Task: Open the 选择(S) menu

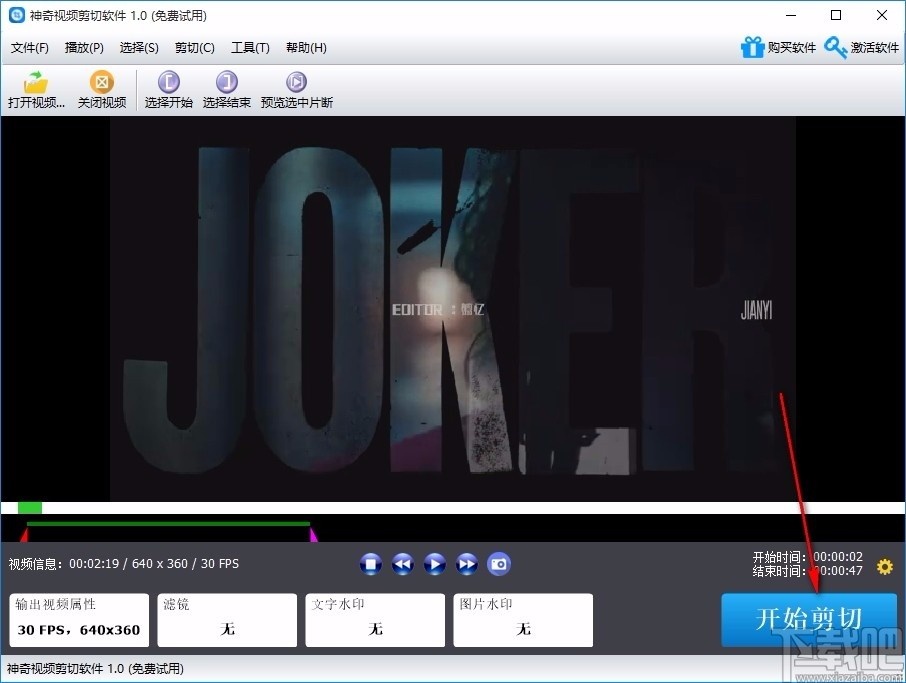Action: pos(139,48)
